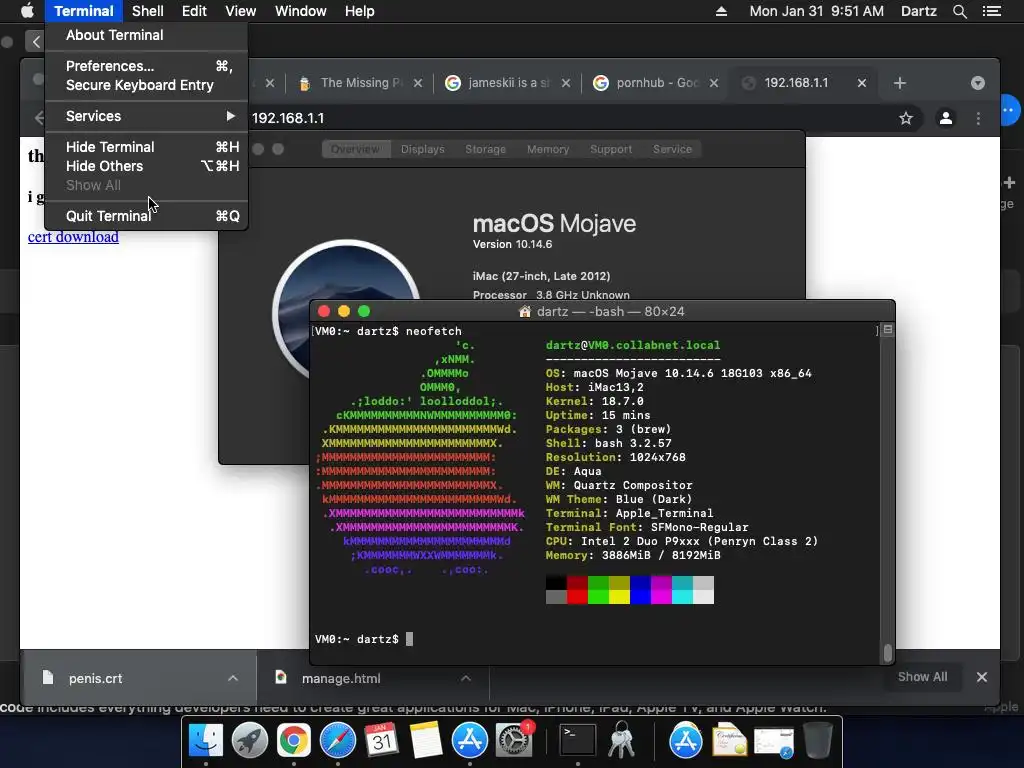The width and height of the screenshot is (1024, 768).
Task: Expand the manage.html download options chevron
Action: [466, 679]
